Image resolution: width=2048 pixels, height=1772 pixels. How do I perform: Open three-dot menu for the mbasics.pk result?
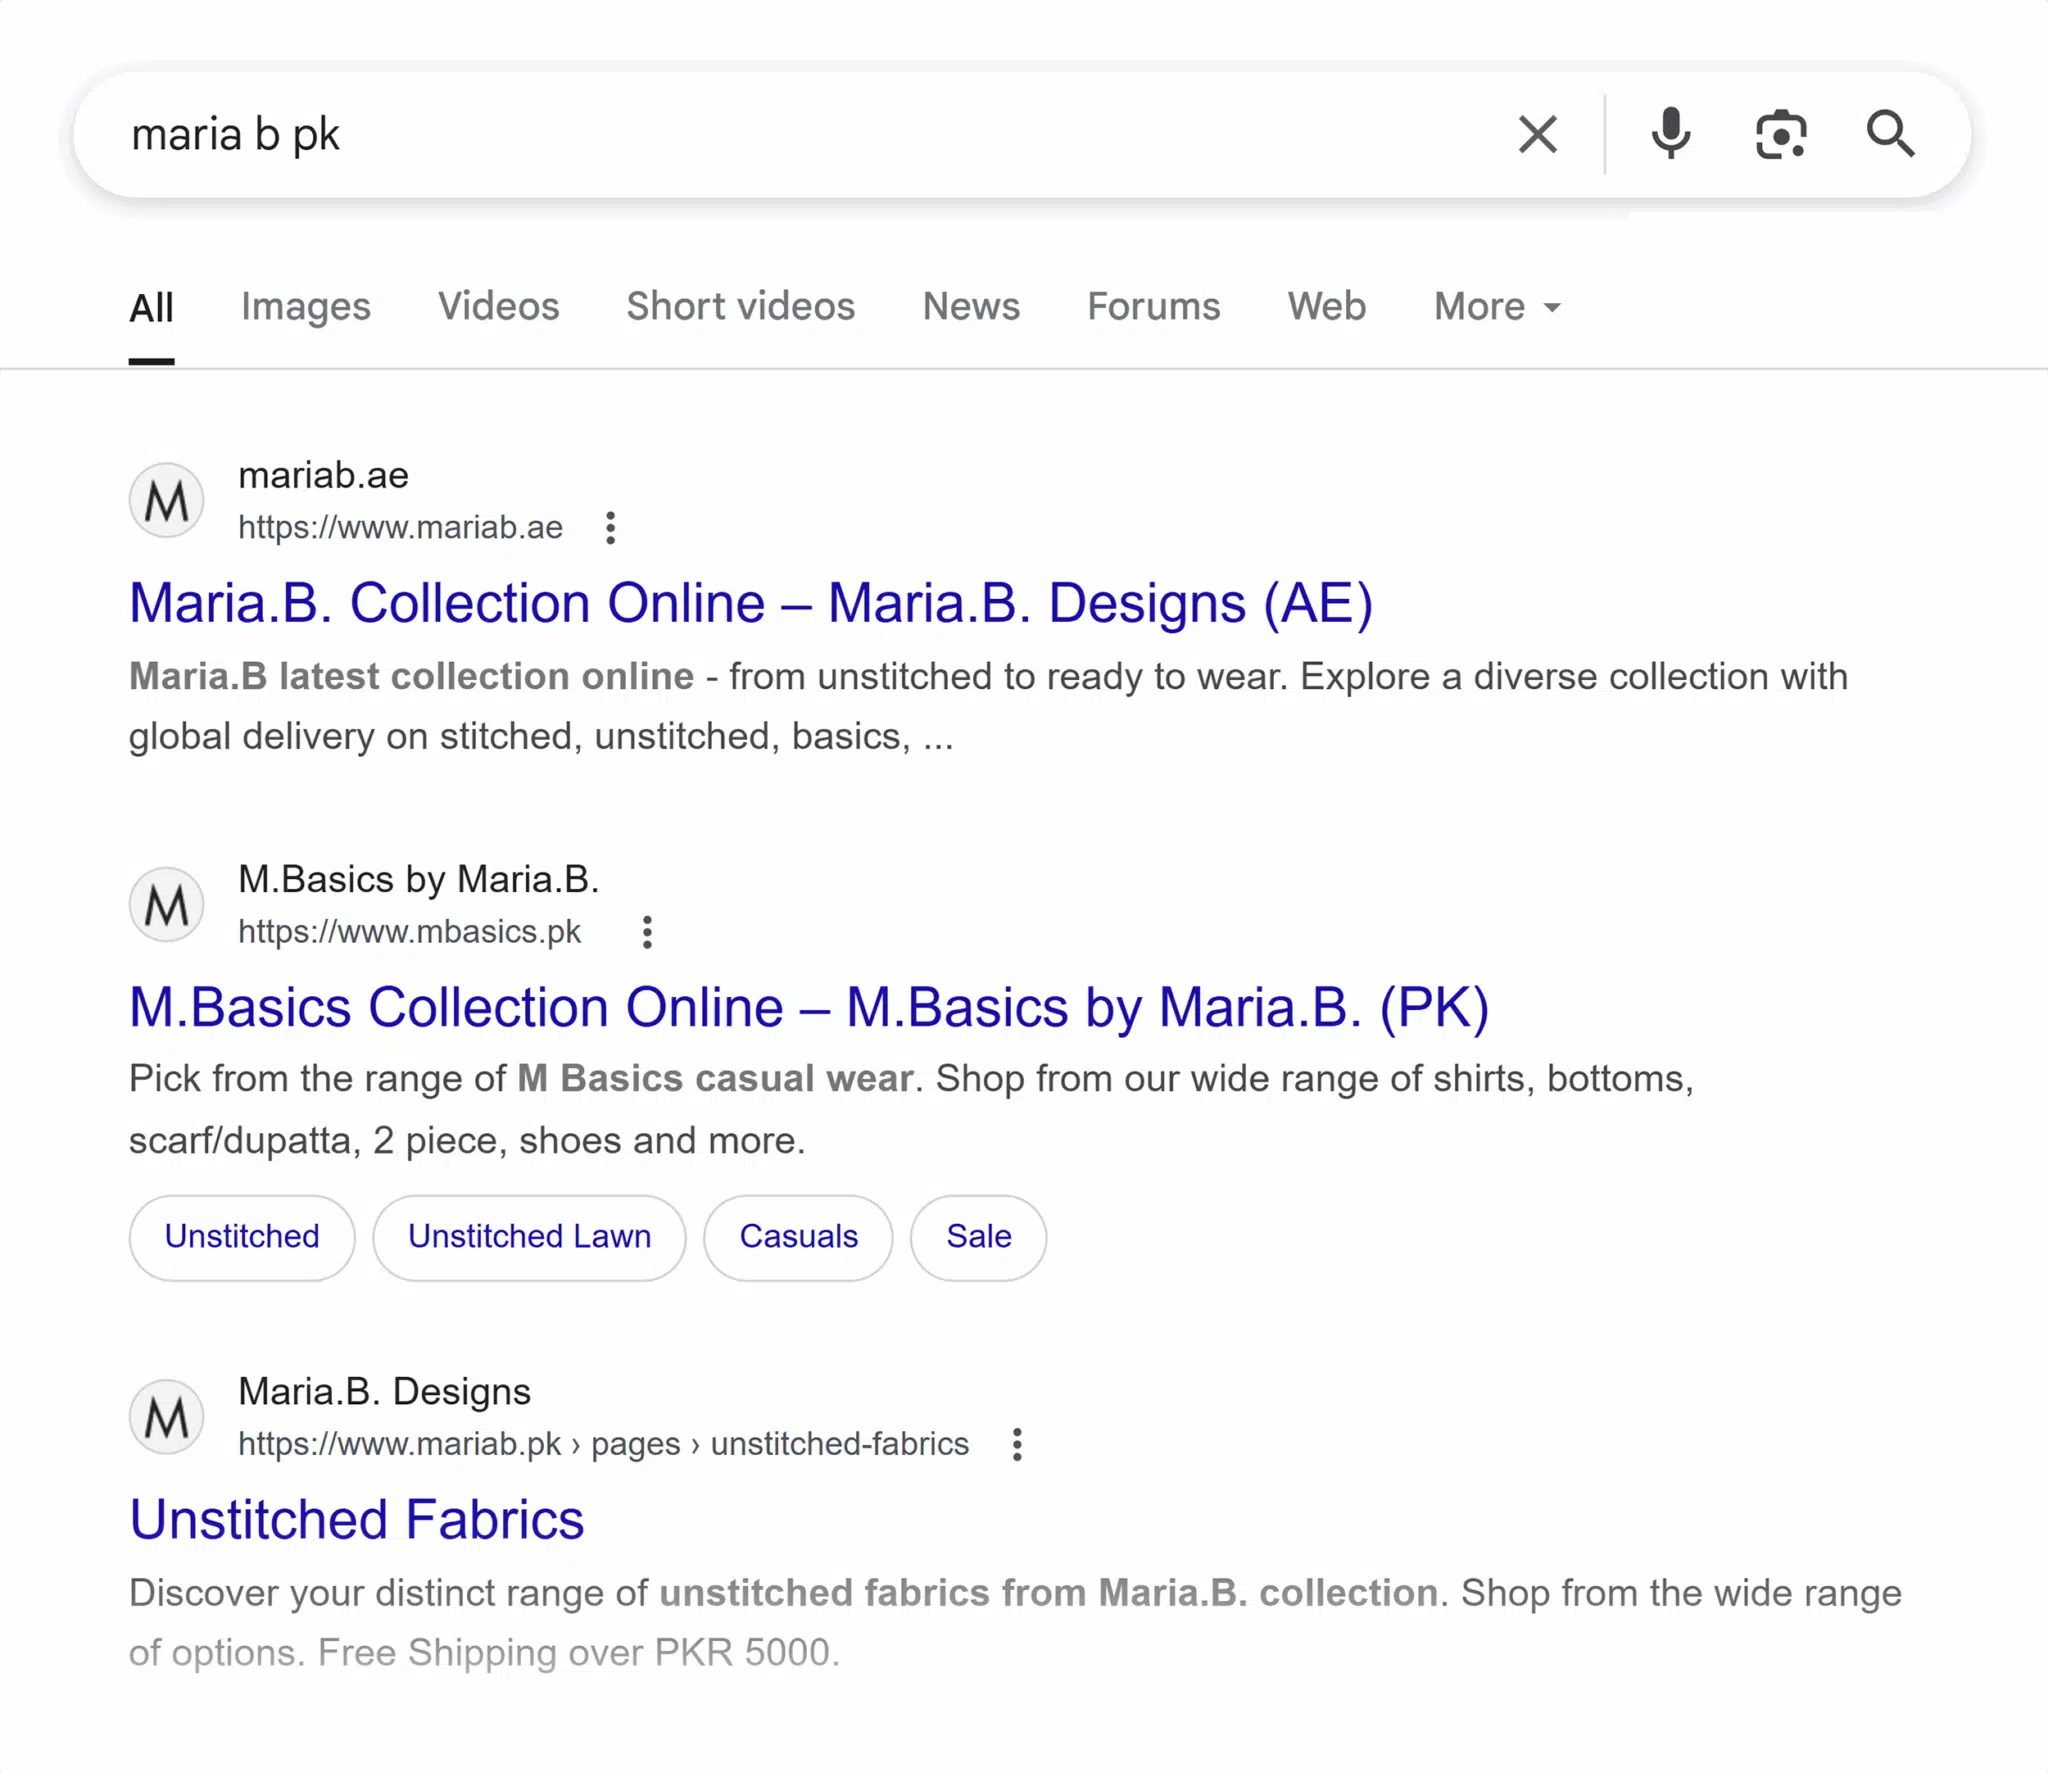[x=647, y=932]
